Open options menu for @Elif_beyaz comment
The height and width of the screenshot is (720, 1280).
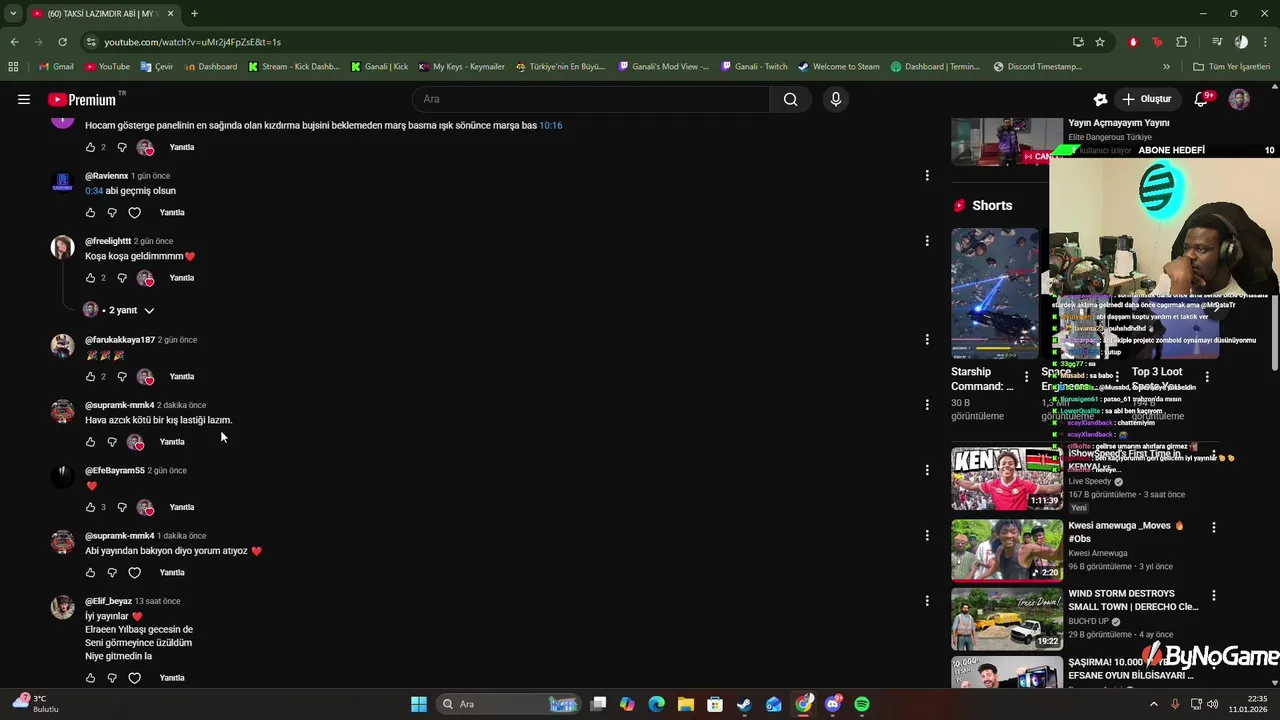point(927,600)
